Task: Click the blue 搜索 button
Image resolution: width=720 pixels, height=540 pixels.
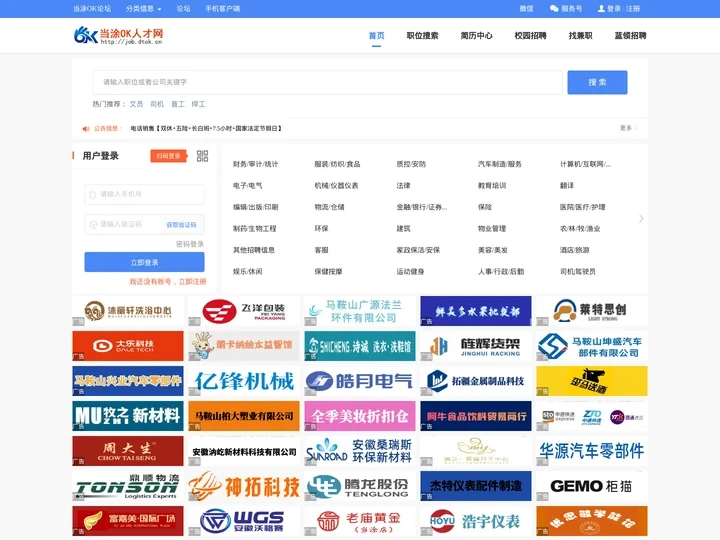Action: (x=597, y=82)
